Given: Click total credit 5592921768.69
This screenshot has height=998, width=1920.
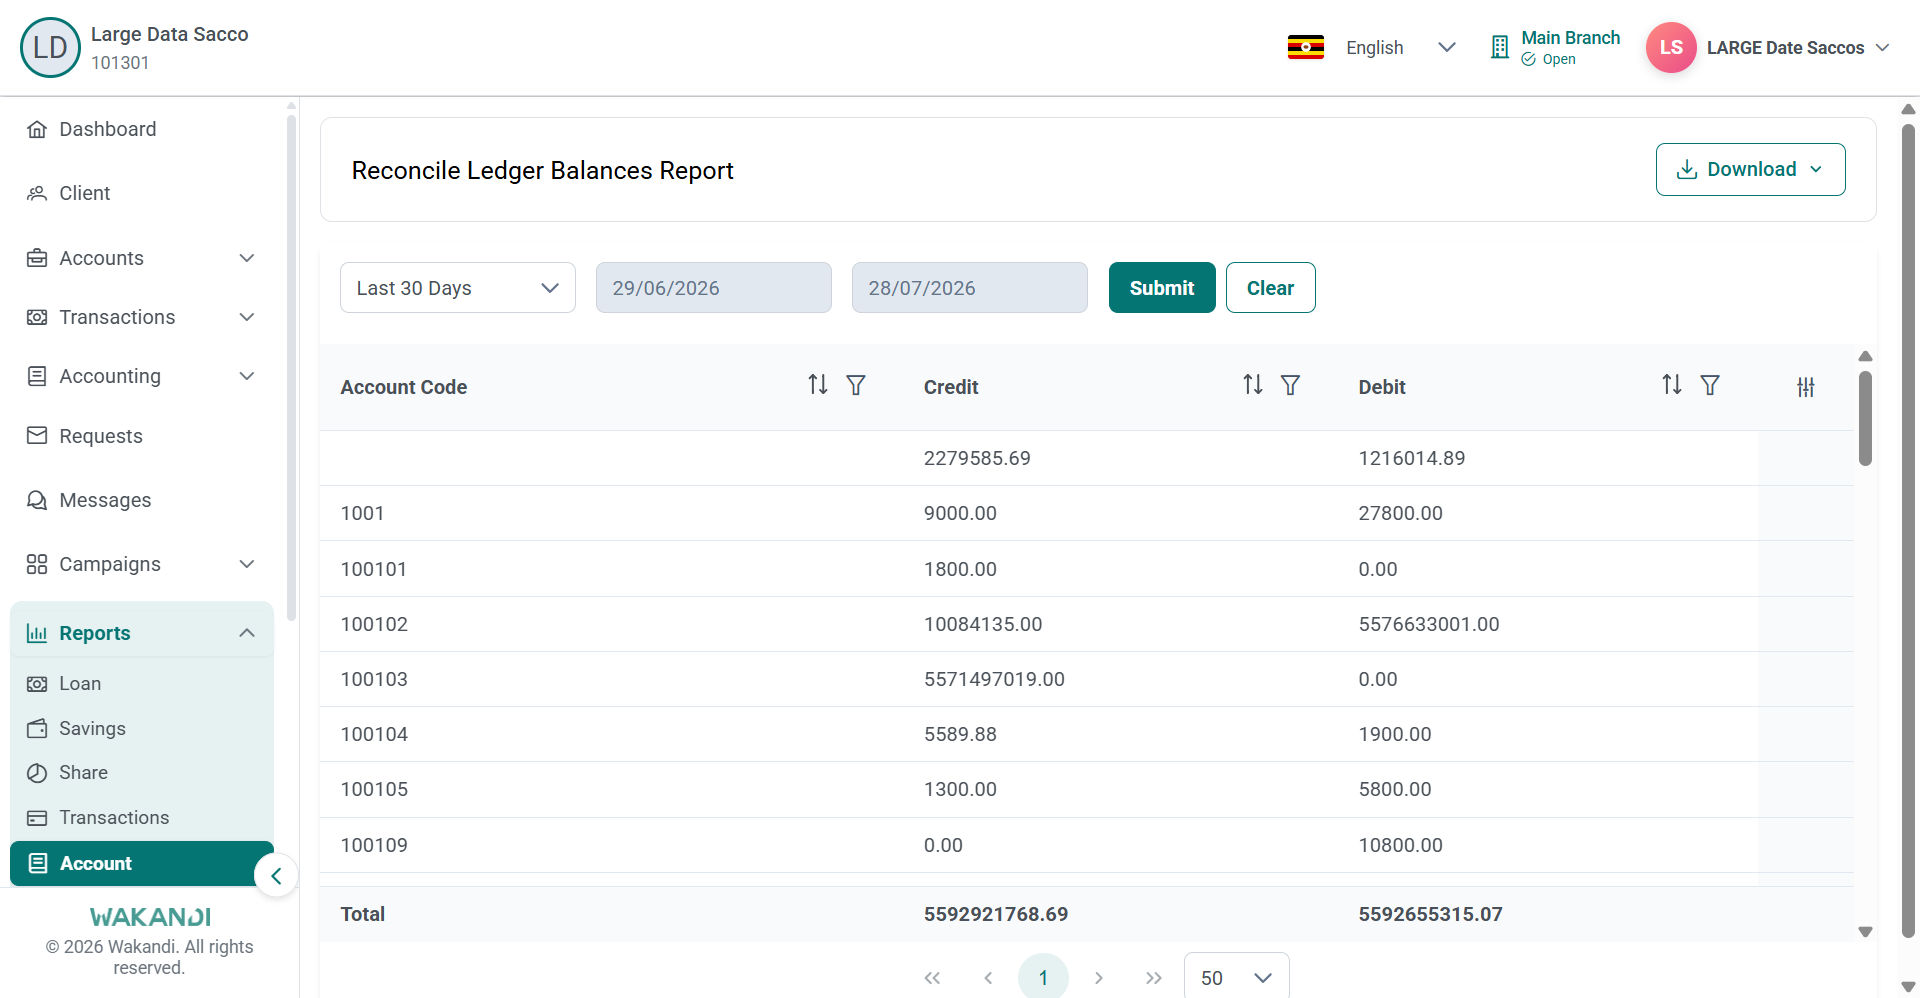Looking at the screenshot, I should coord(996,914).
